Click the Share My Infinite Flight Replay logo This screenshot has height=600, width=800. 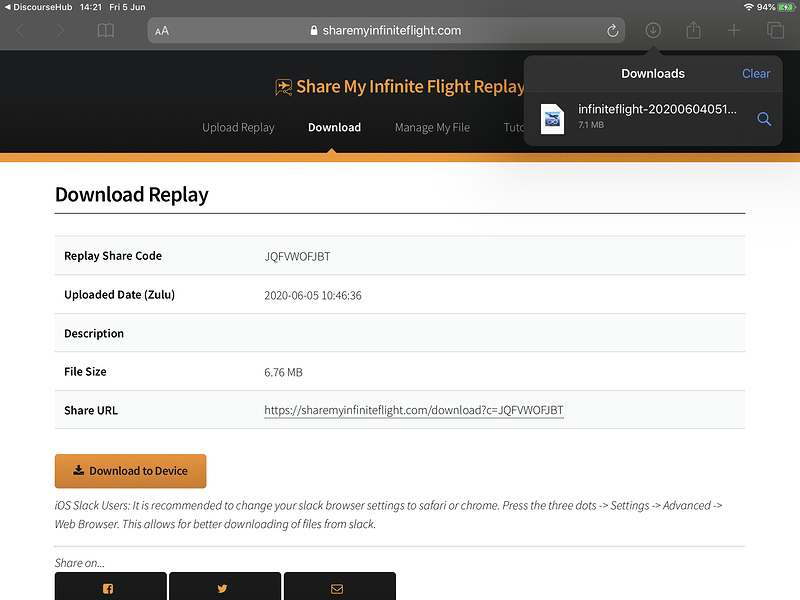click(x=399, y=87)
